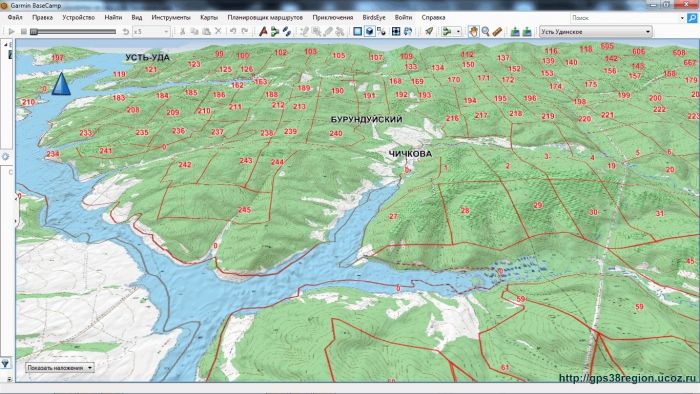Select the hand pan tool
This screenshot has width=700, height=394.
point(473,32)
